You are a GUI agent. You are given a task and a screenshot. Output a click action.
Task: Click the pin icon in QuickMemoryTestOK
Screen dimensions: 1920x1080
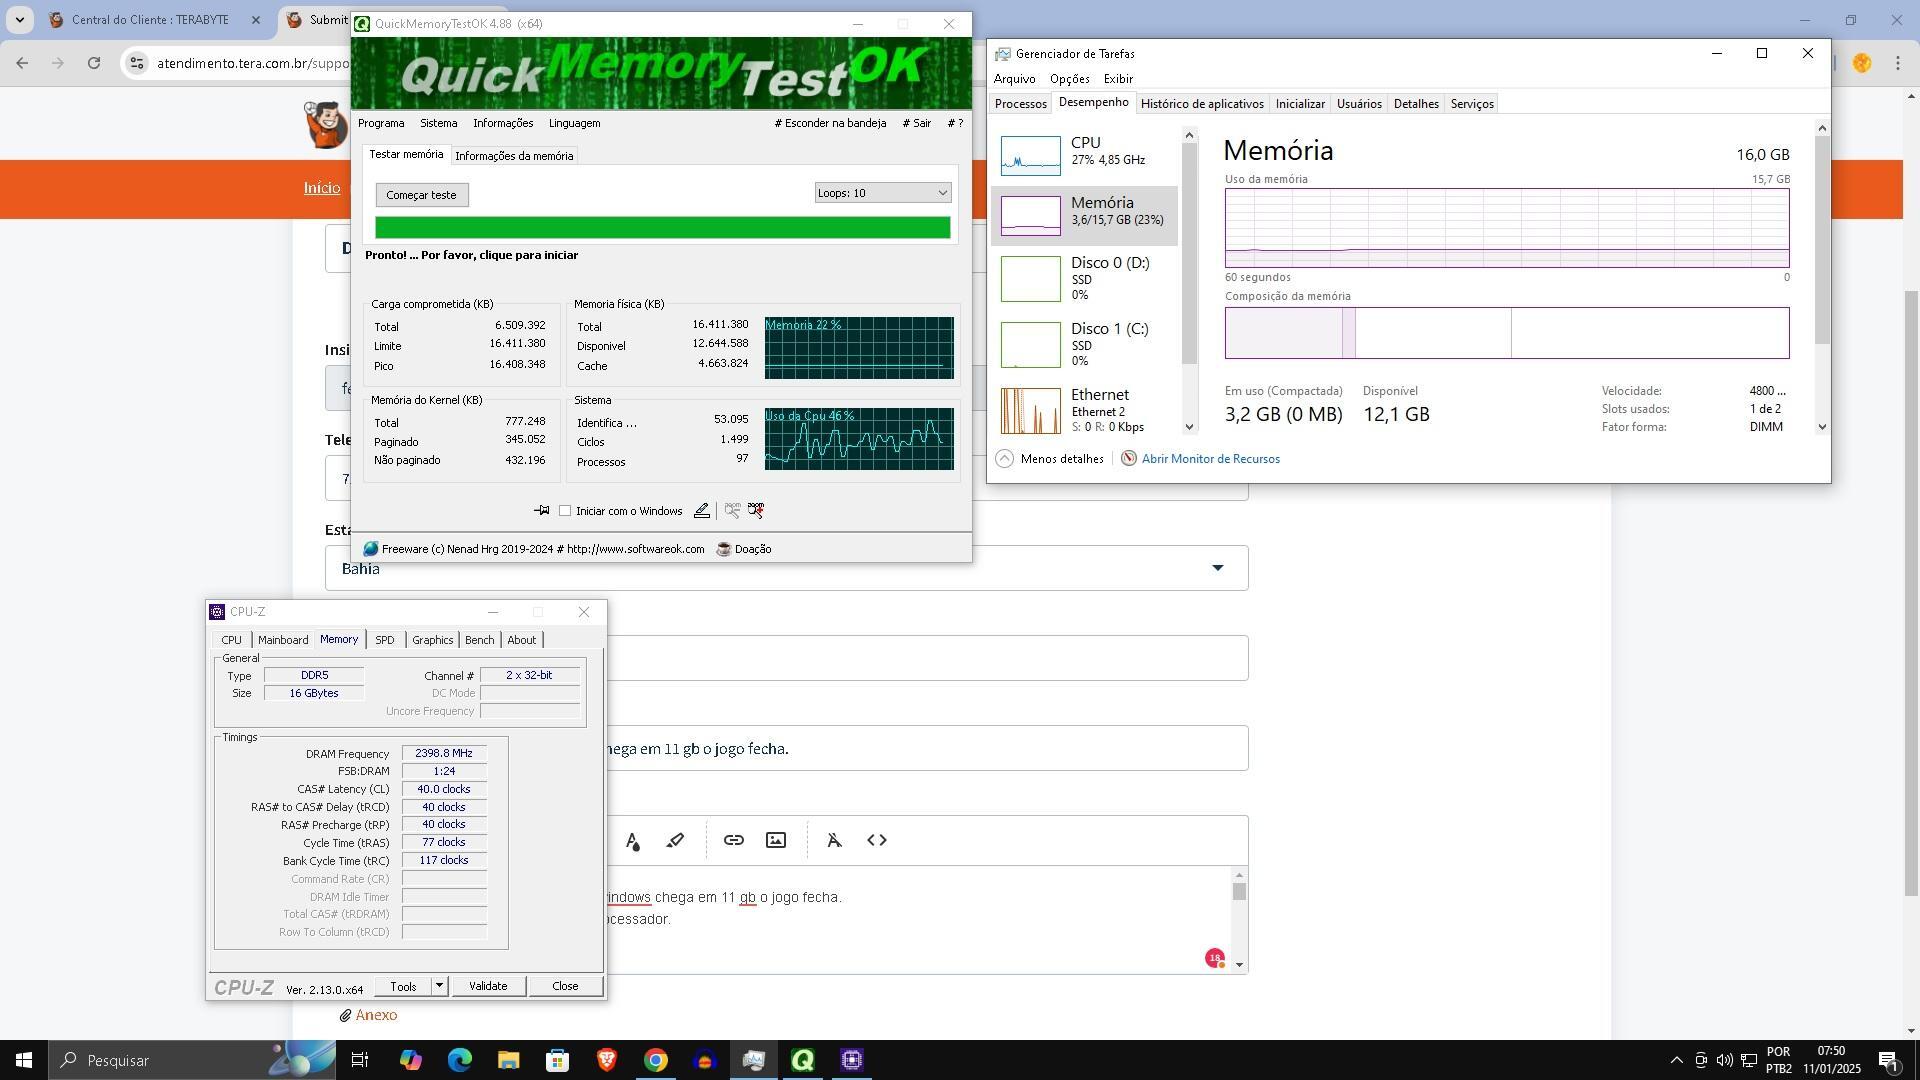coord(541,511)
